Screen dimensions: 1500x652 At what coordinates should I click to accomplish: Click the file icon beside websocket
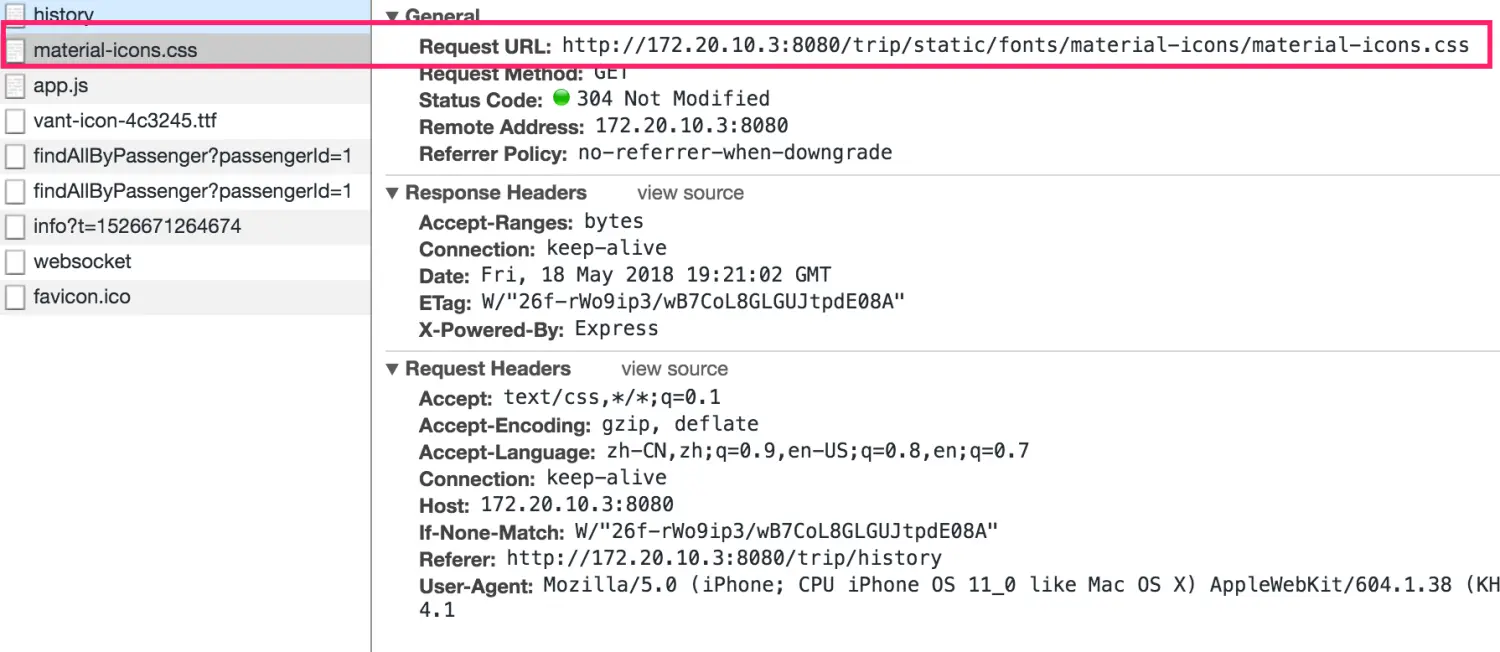[x=15, y=262]
